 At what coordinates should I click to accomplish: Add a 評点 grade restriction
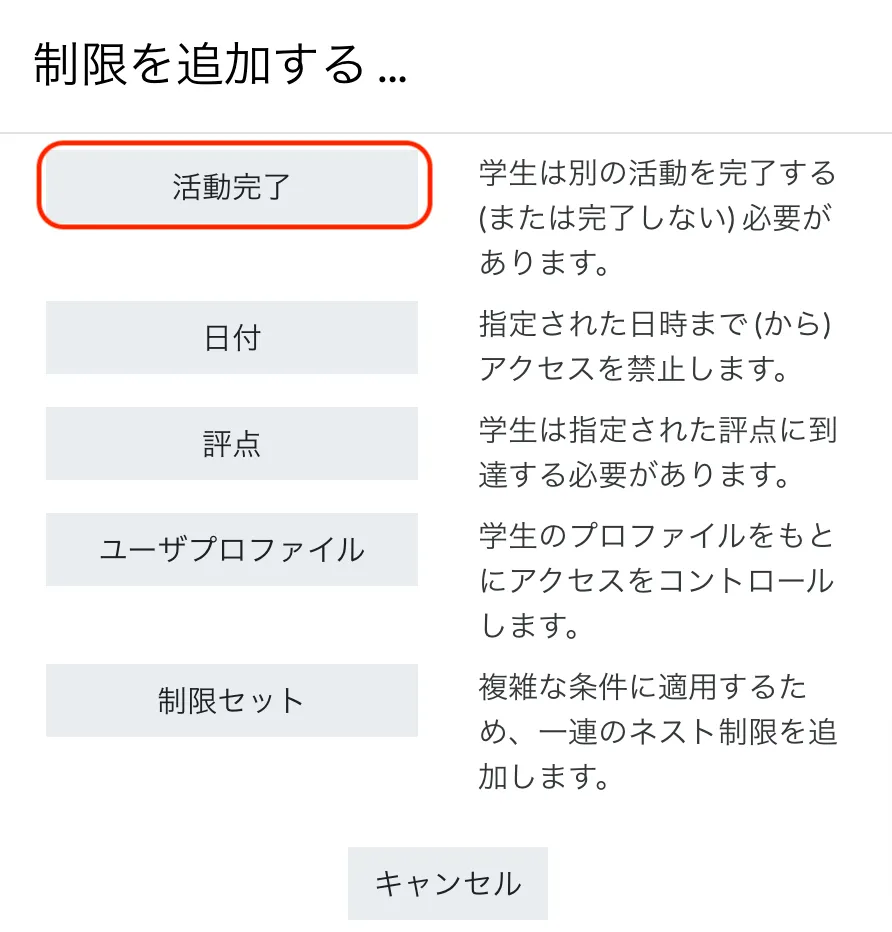(232, 444)
